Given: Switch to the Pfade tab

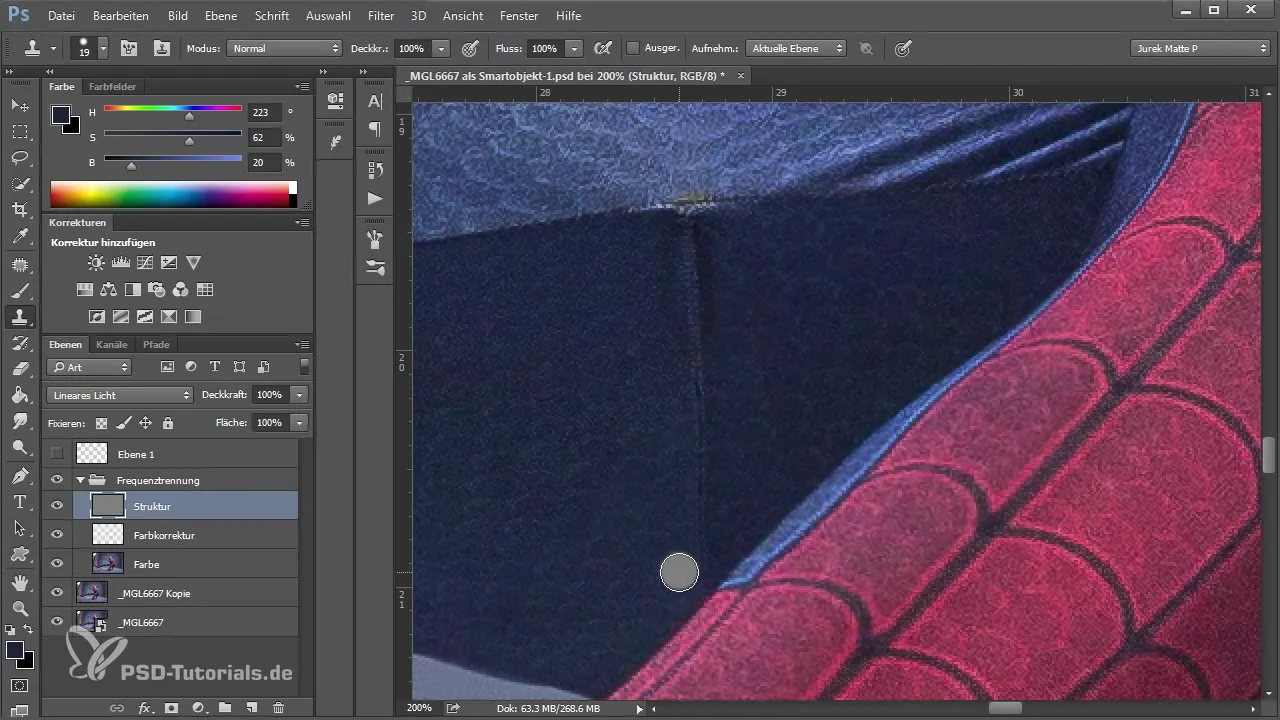Looking at the screenshot, I should [156, 344].
